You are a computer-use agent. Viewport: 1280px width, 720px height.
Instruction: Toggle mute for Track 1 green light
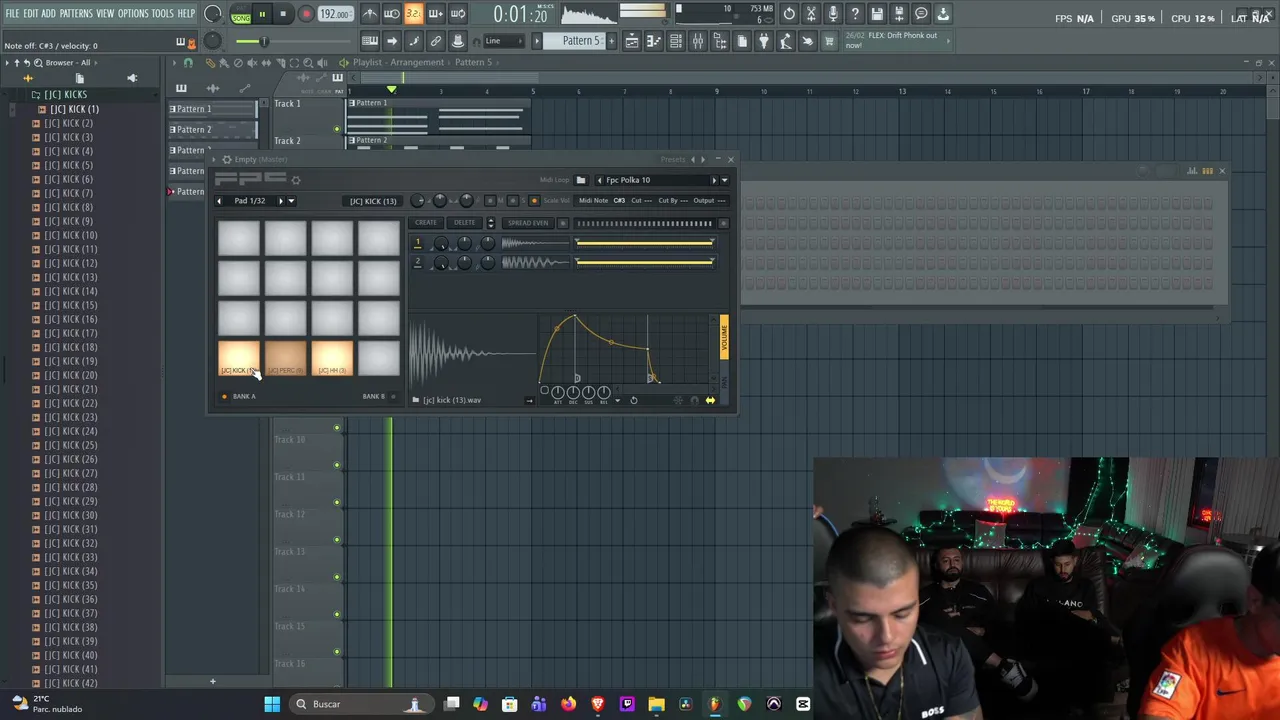coord(337,128)
